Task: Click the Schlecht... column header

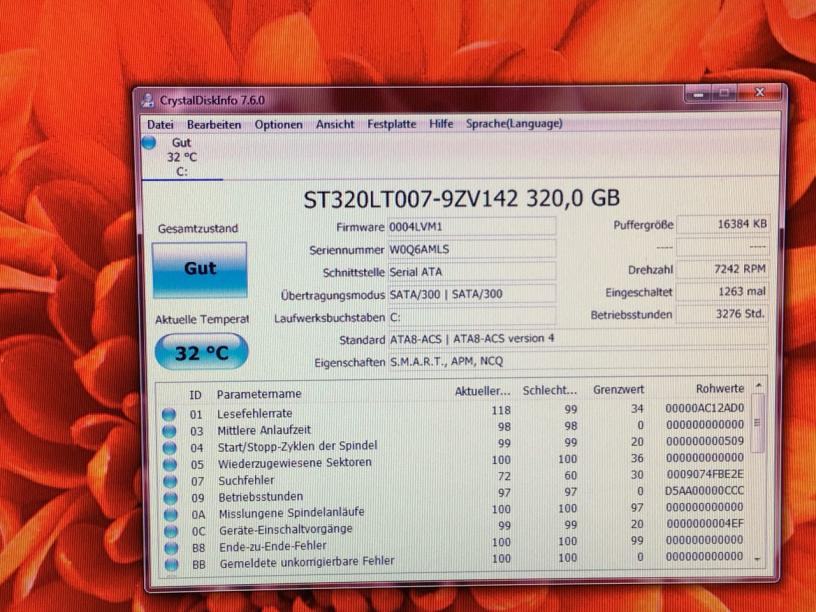Action: [x=550, y=390]
